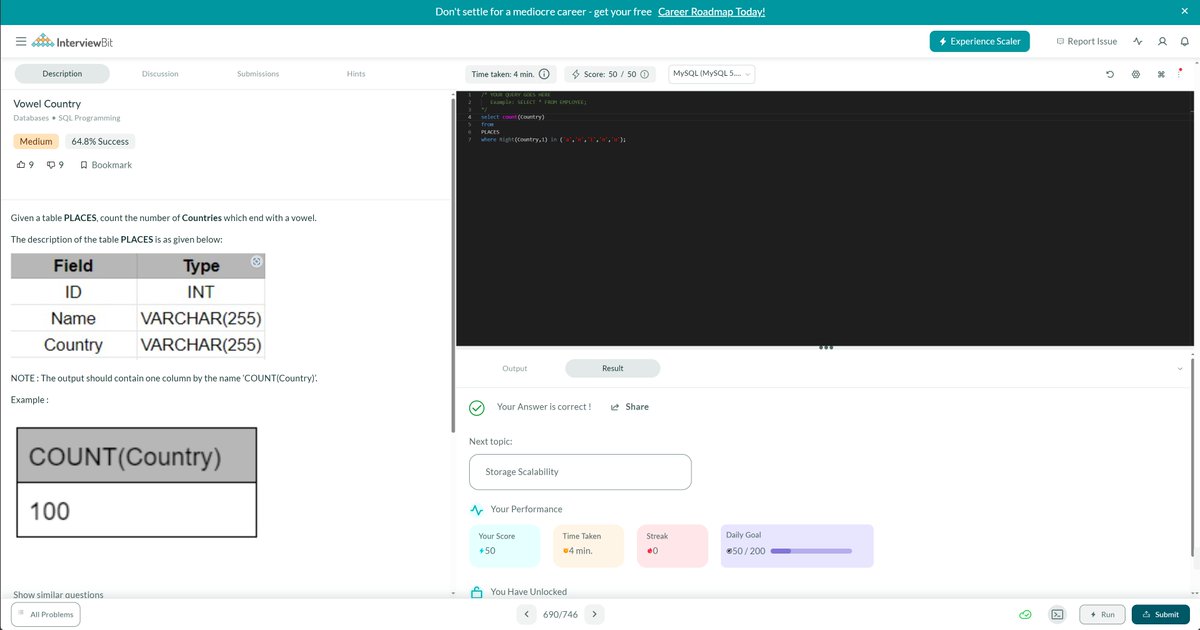Close the career roadmap banner
The height and width of the screenshot is (630, 1200).
(1184, 11)
